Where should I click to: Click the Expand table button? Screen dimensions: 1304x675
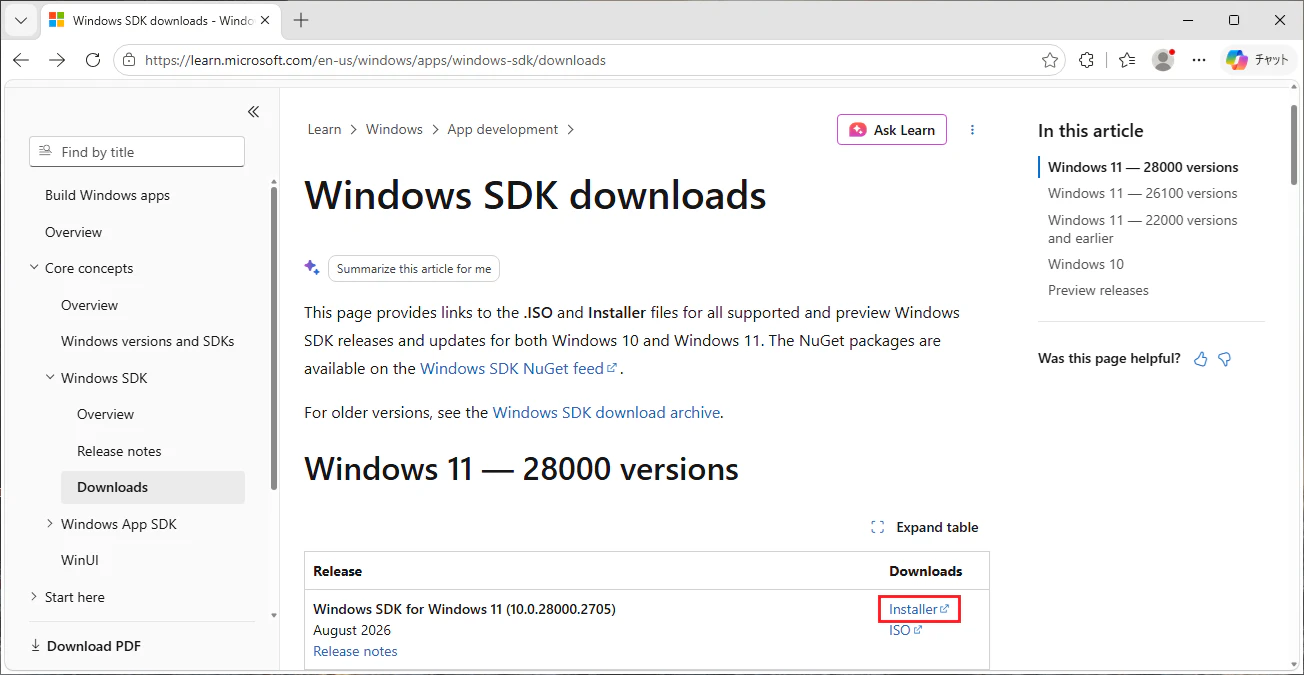coord(925,527)
